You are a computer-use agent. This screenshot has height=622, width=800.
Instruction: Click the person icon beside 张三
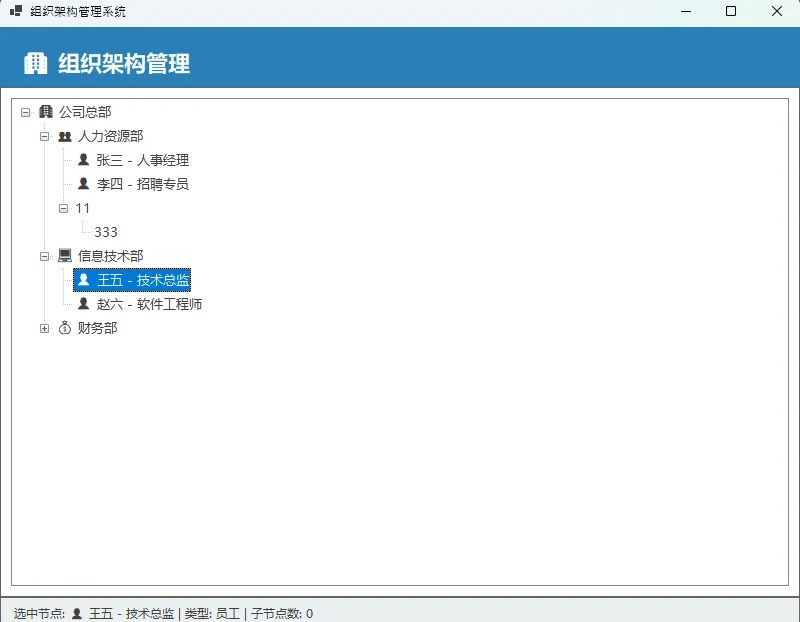click(84, 160)
